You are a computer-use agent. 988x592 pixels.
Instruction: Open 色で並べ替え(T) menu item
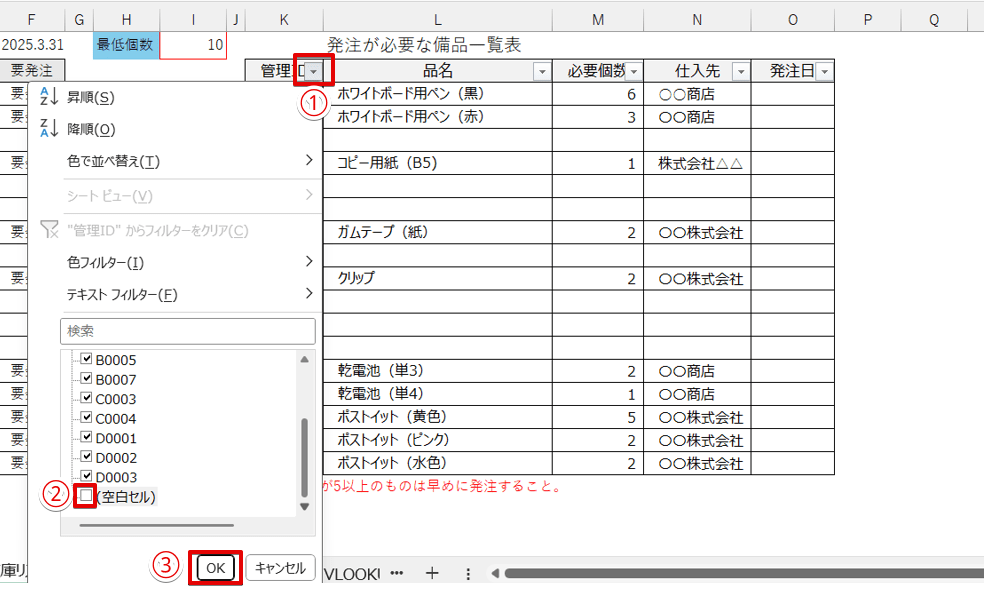(175, 161)
